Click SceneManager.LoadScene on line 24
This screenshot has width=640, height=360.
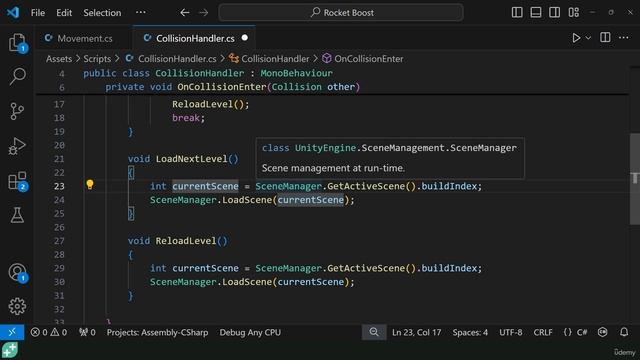[x=211, y=200]
